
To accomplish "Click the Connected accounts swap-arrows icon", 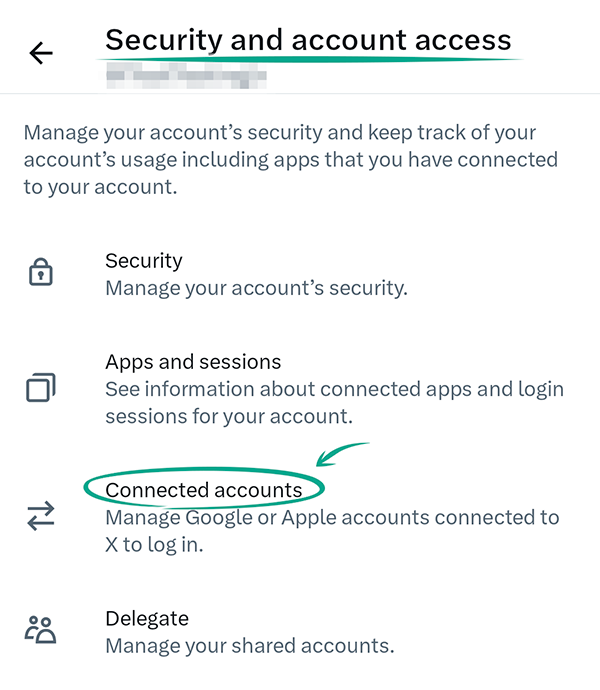I will (40, 516).
